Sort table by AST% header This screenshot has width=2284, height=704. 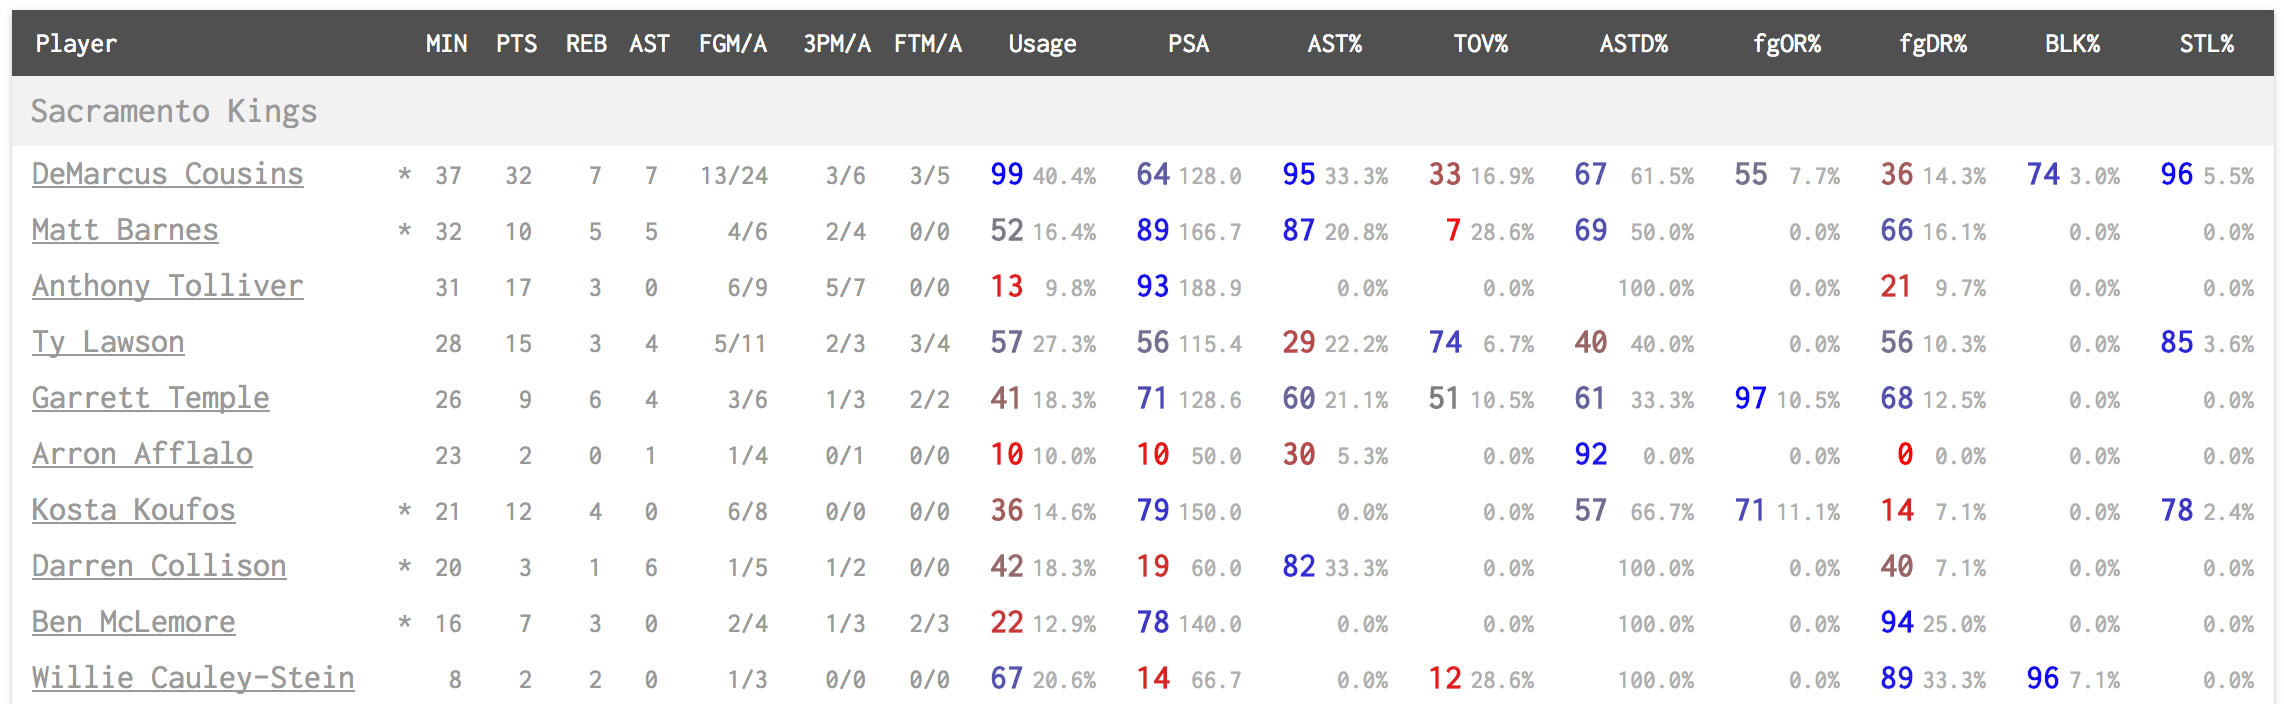coord(1334,44)
